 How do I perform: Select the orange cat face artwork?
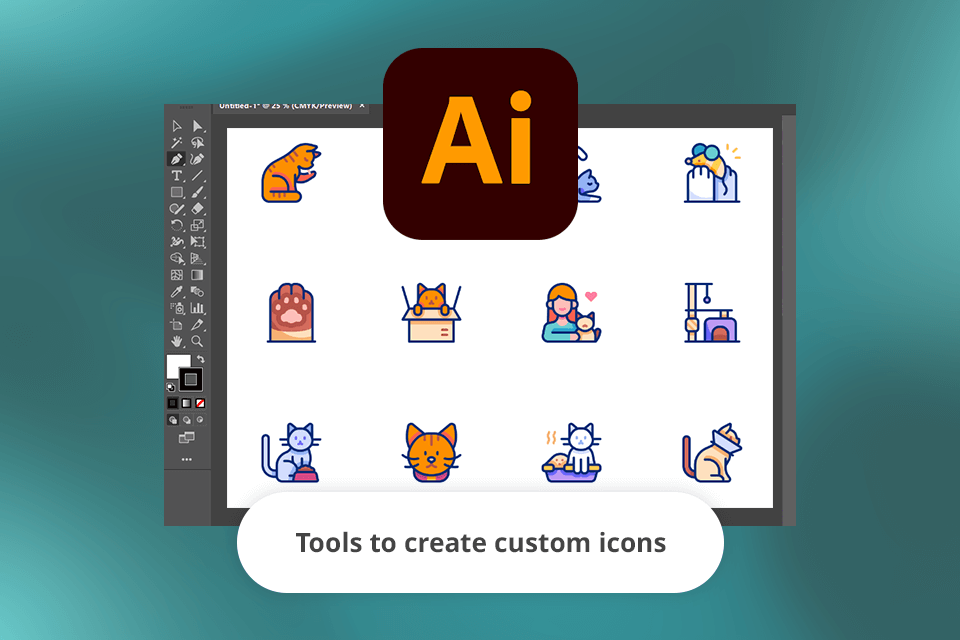431,452
